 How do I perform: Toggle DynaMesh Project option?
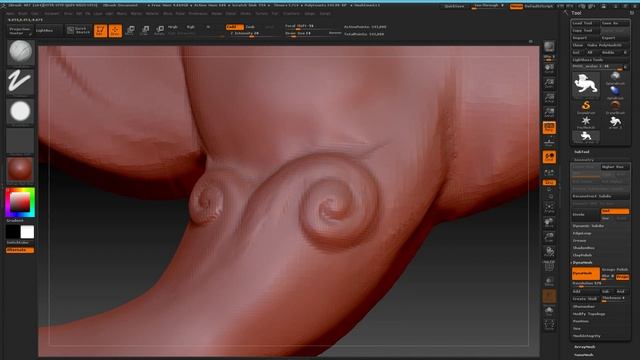coord(622,277)
